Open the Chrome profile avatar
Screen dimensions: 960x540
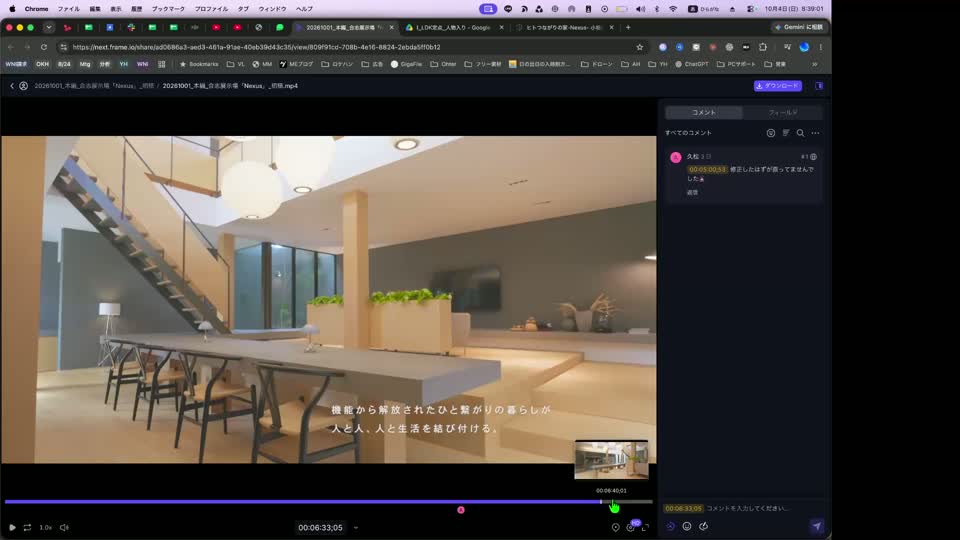[x=804, y=47]
